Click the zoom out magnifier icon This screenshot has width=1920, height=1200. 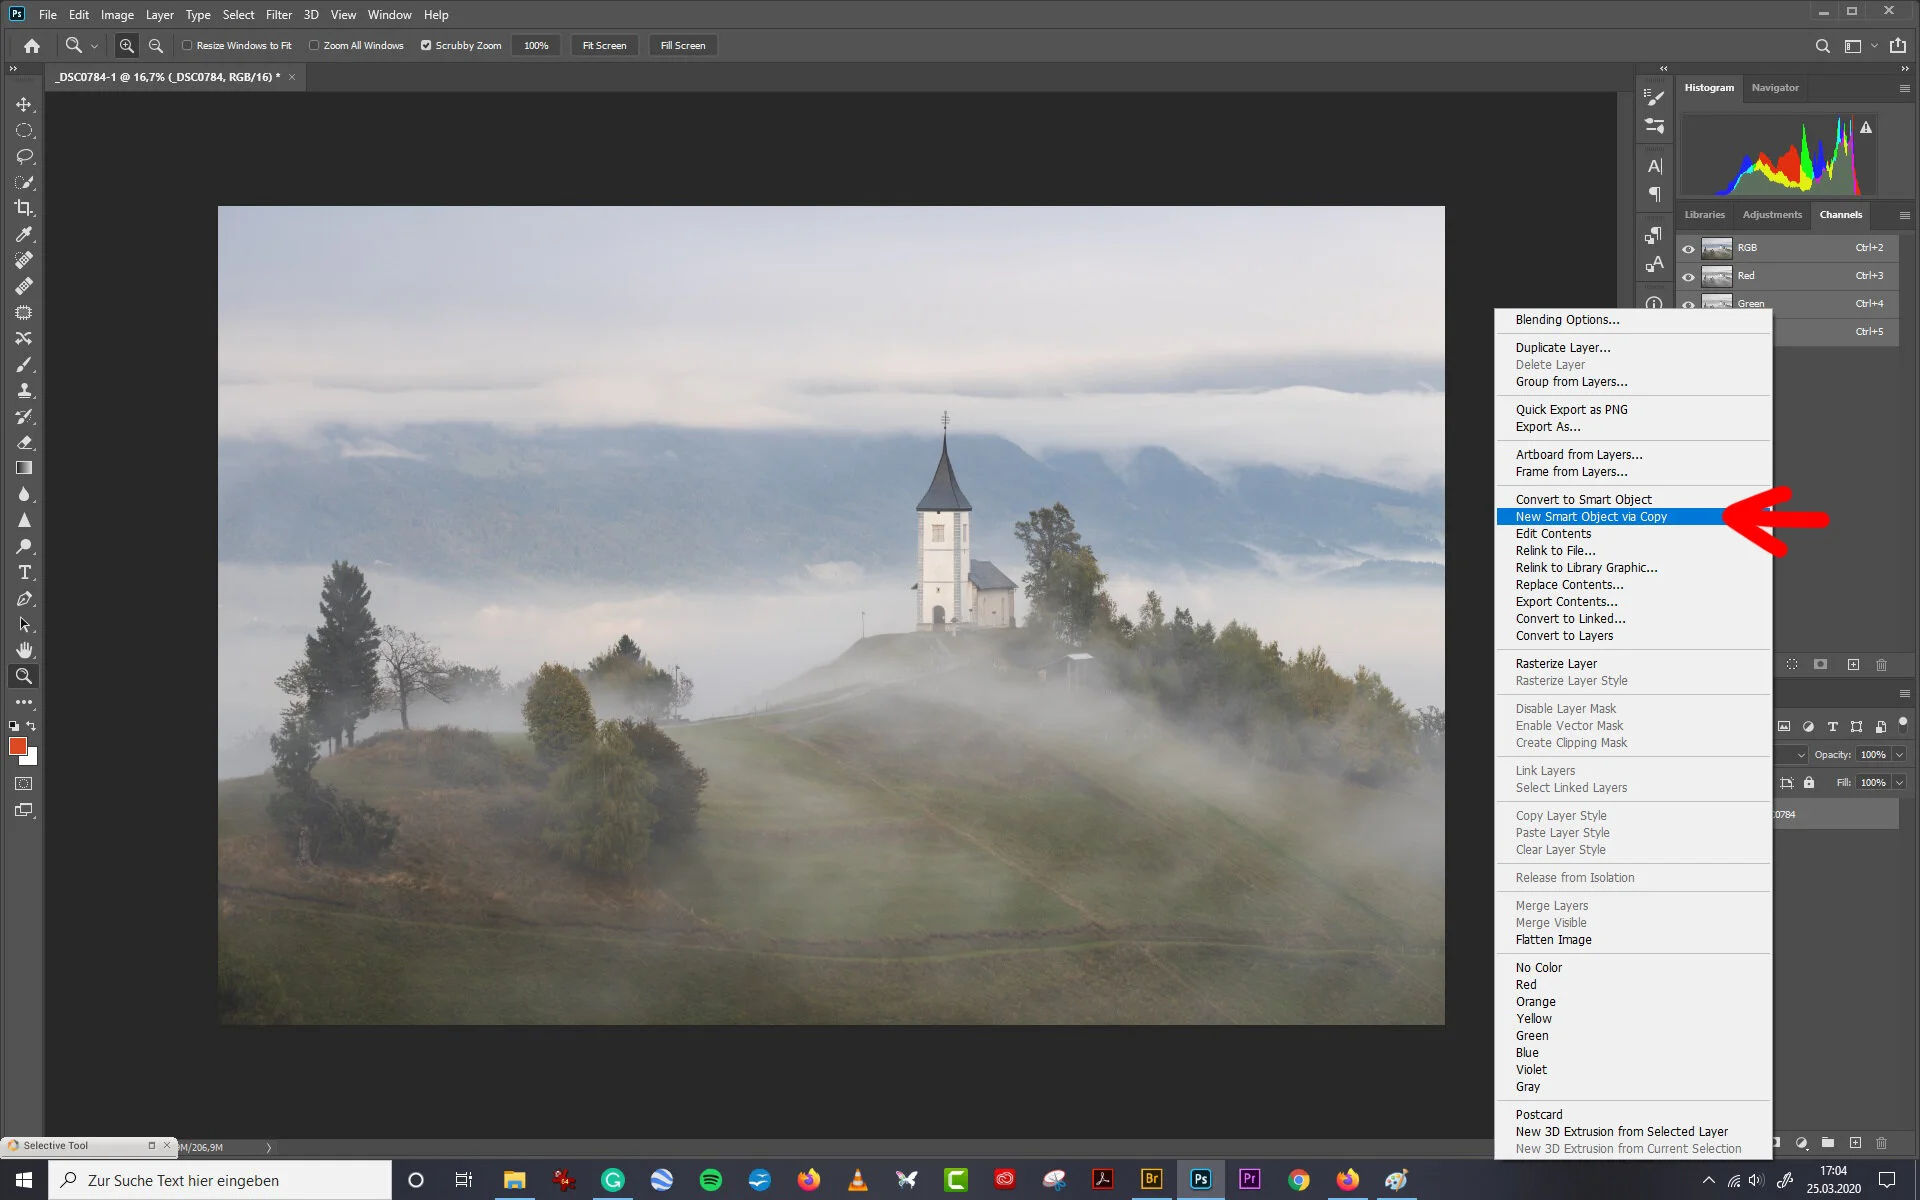click(x=155, y=45)
